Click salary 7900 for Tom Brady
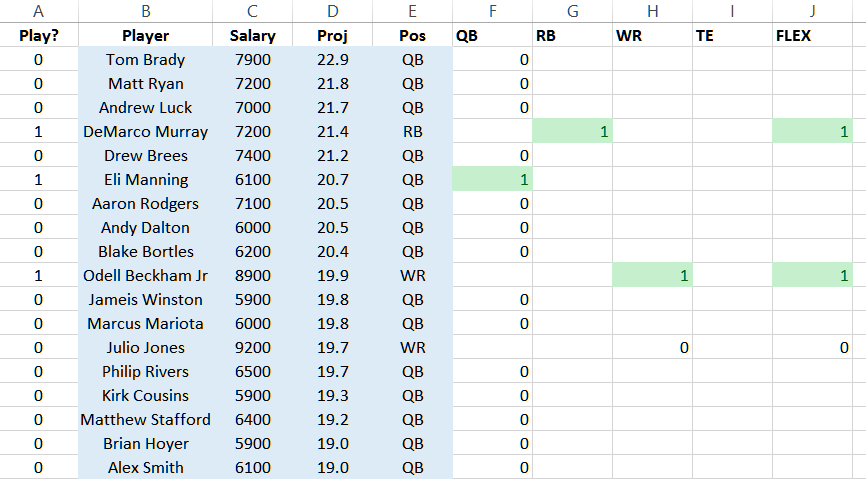The image size is (866, 479). pyautogui.click(x=252, y=60)
